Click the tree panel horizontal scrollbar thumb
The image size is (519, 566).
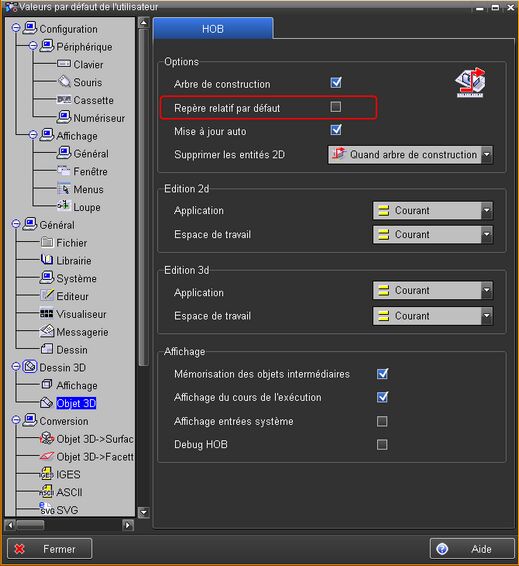[30, 524]
